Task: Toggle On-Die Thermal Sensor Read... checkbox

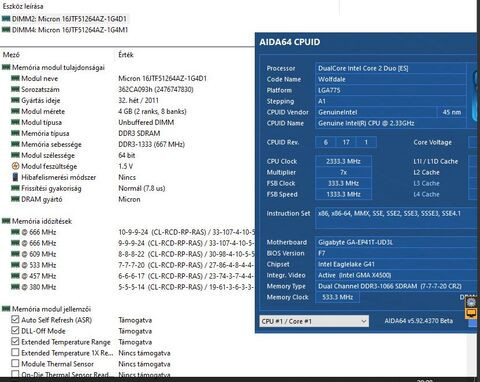Action: pos(15,374)
